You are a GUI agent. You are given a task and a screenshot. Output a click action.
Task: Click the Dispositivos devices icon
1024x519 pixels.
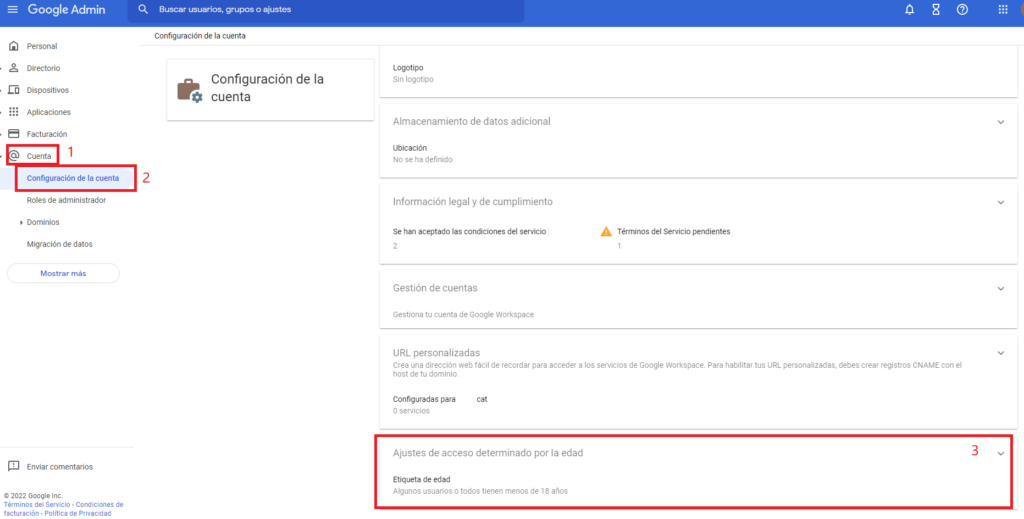(13, 90)
